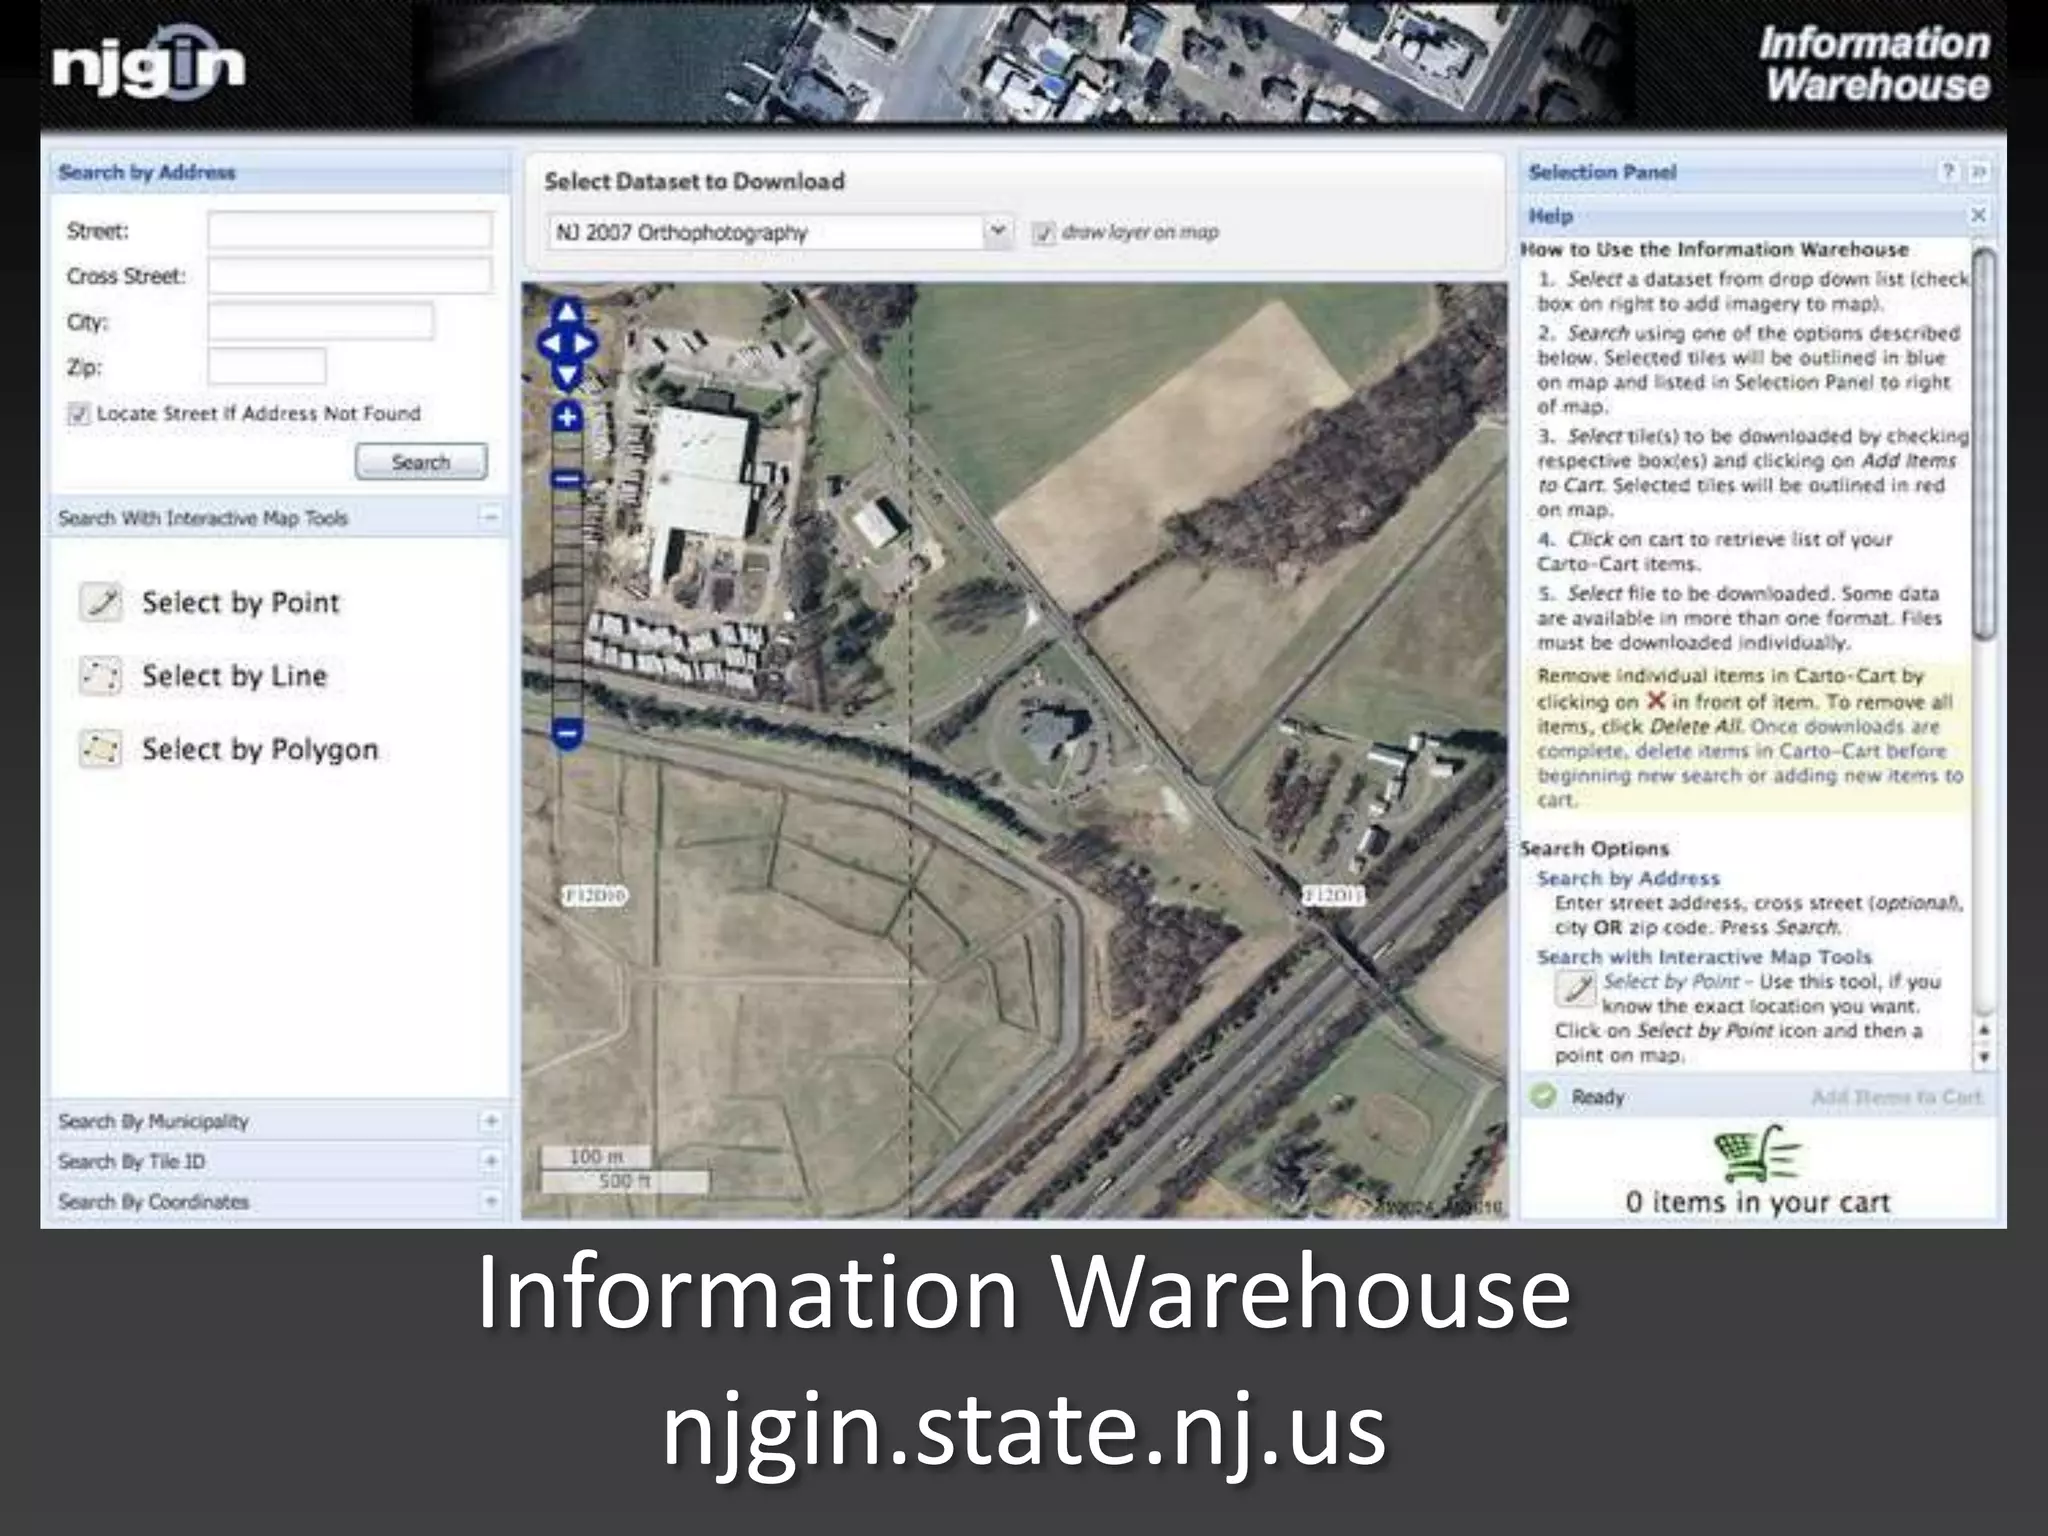This screenshot has height=1536, width=2048.
Task: Select by Point tool icon
Action: tap(101, 602)
